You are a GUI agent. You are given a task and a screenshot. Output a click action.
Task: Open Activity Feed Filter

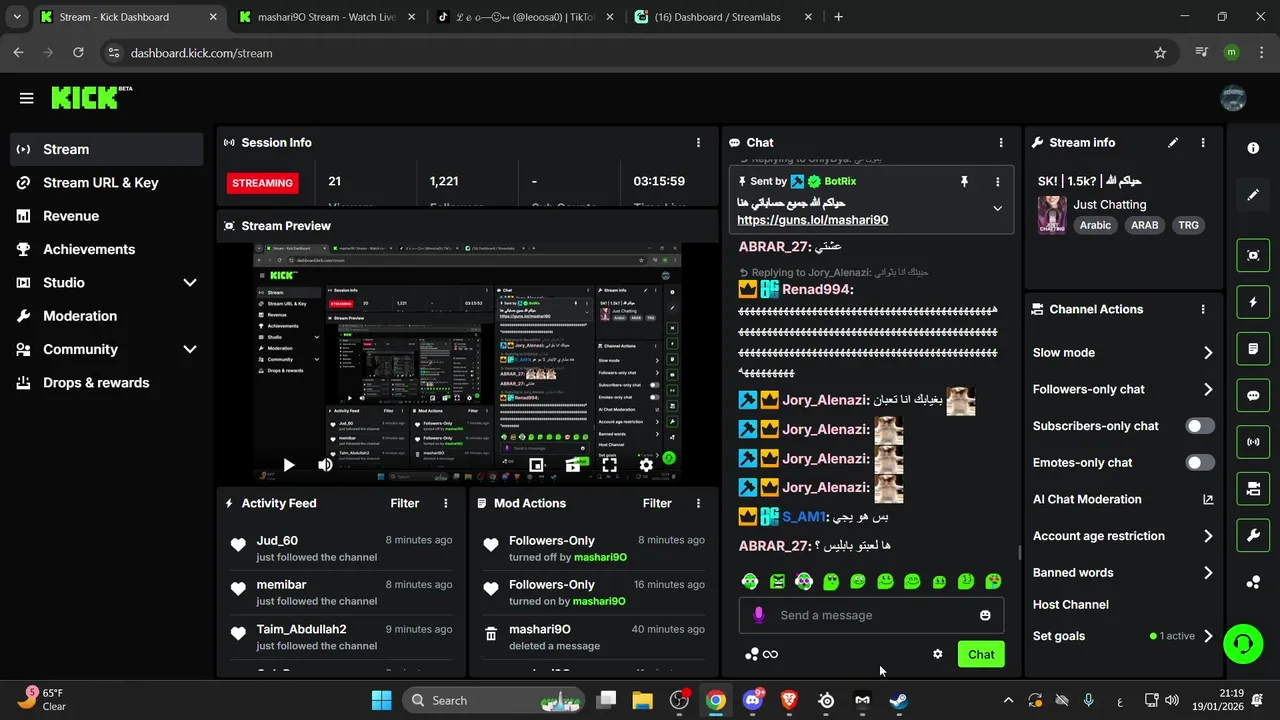coord(405,503)
